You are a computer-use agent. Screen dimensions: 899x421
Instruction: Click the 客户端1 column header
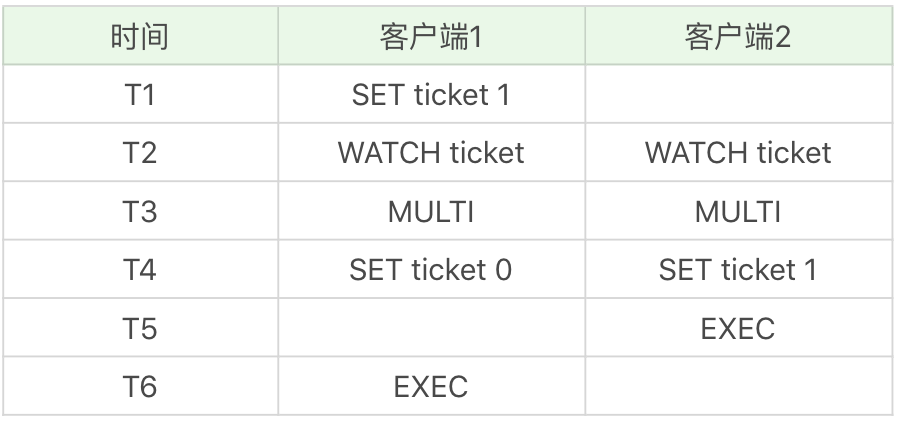431,37
